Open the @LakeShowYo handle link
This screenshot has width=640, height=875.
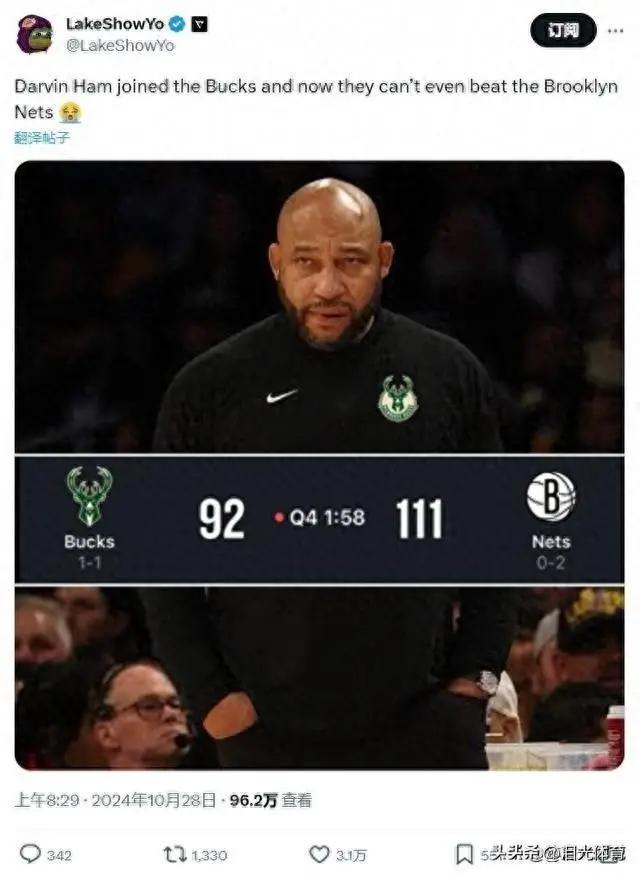click(x=120, y=46)
